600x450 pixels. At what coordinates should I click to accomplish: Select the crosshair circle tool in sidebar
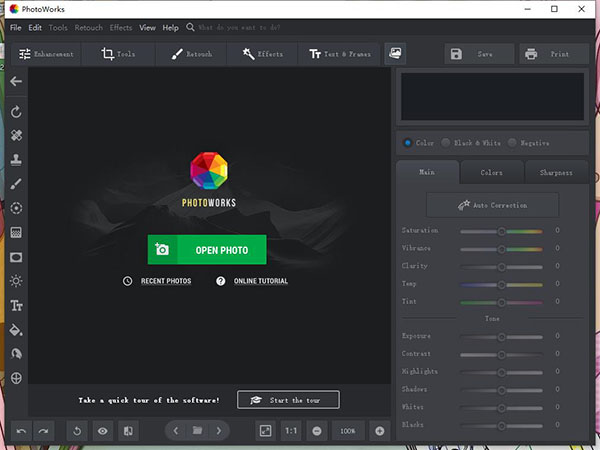(x=16, y=378)
